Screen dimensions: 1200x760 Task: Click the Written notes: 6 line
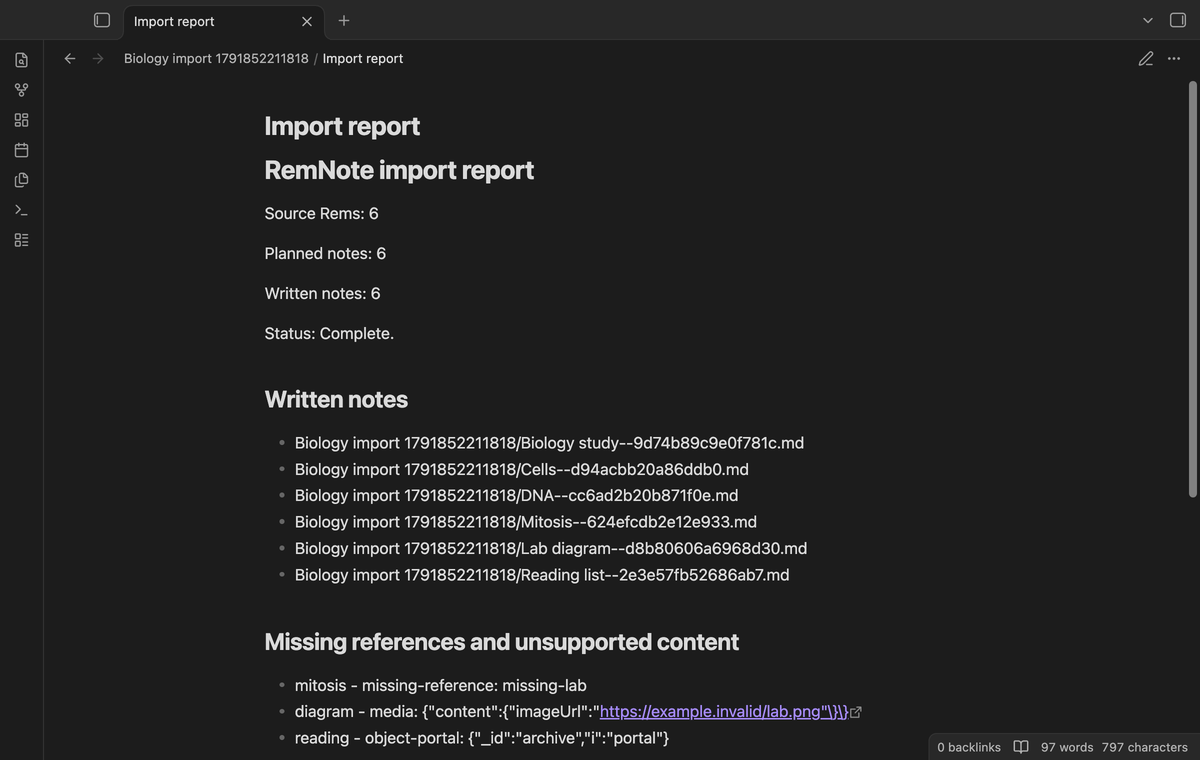pos(323,294)
